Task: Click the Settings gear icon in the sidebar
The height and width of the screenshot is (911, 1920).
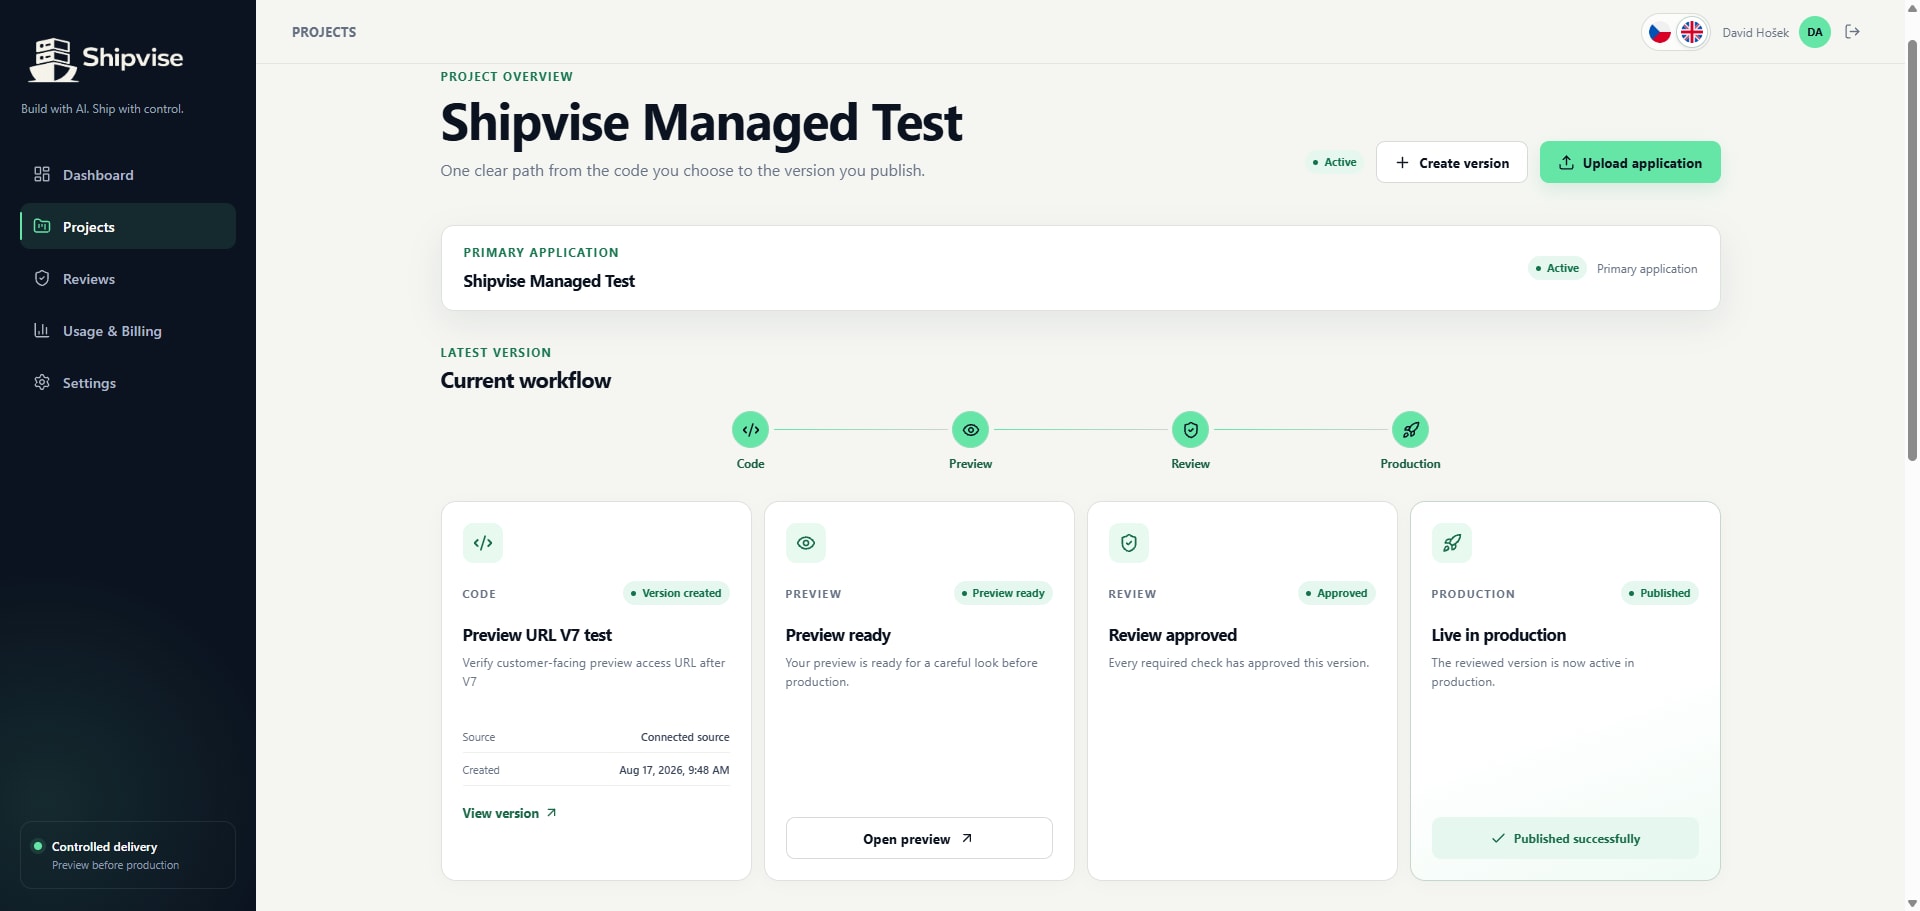Action: pyautogui.click(x=42, y=382)
